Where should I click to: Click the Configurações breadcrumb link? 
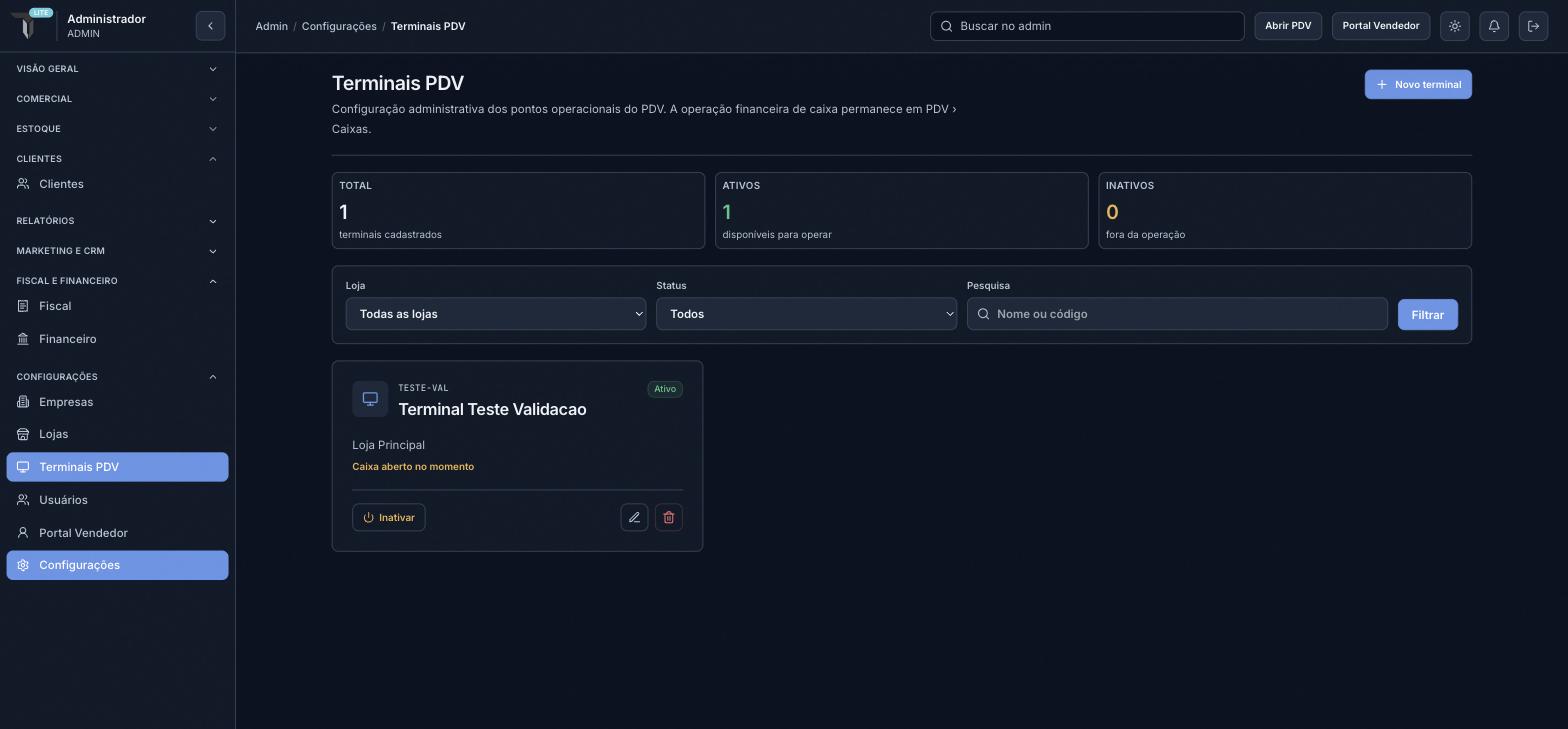click(x=339, y=26)
